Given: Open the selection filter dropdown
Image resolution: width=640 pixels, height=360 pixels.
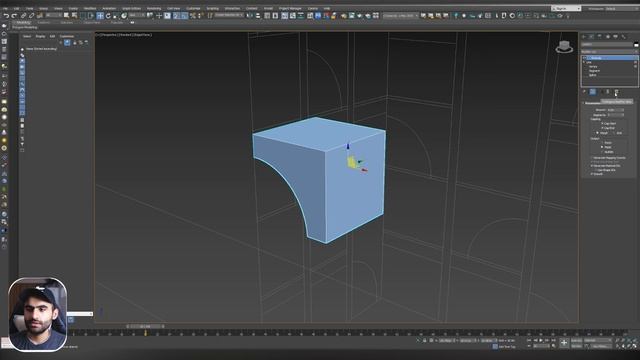Looking at the screenshot, I should [53, 16].
